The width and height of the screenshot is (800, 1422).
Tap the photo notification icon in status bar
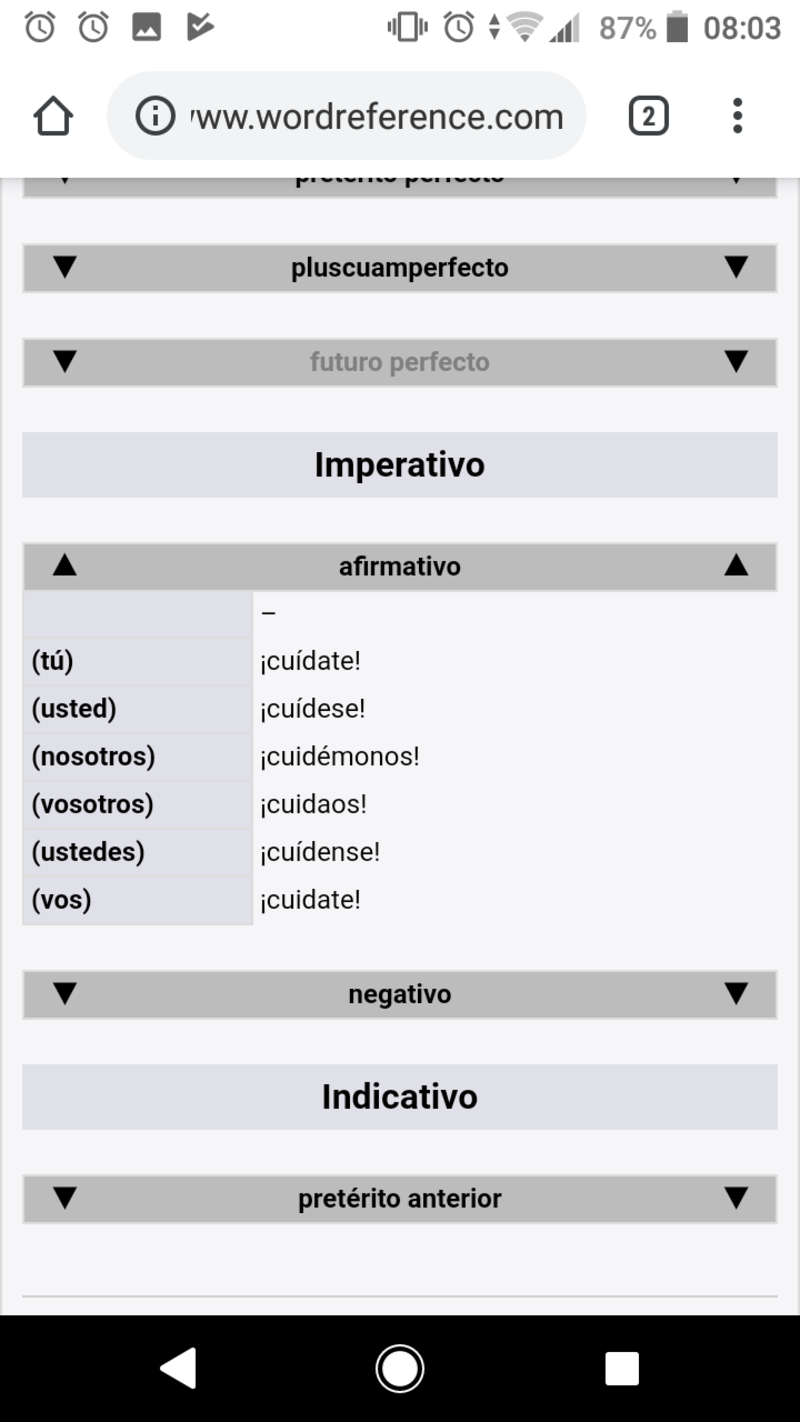click(145, 27)
